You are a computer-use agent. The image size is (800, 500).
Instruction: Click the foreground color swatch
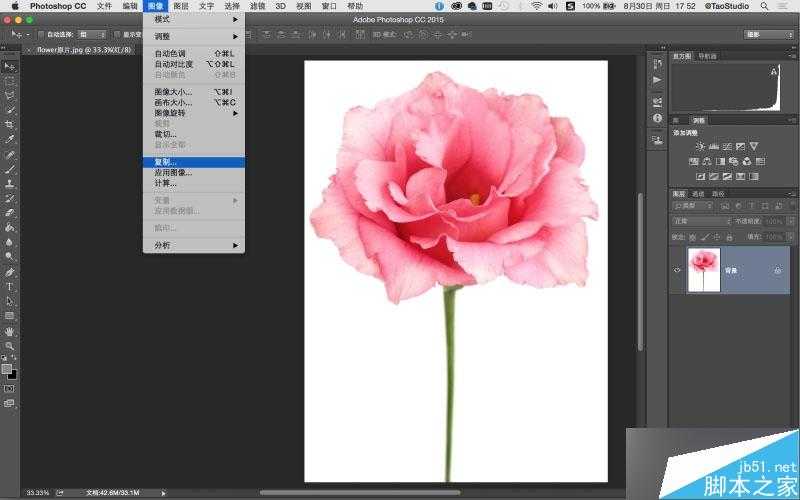[x=7, y=369]
